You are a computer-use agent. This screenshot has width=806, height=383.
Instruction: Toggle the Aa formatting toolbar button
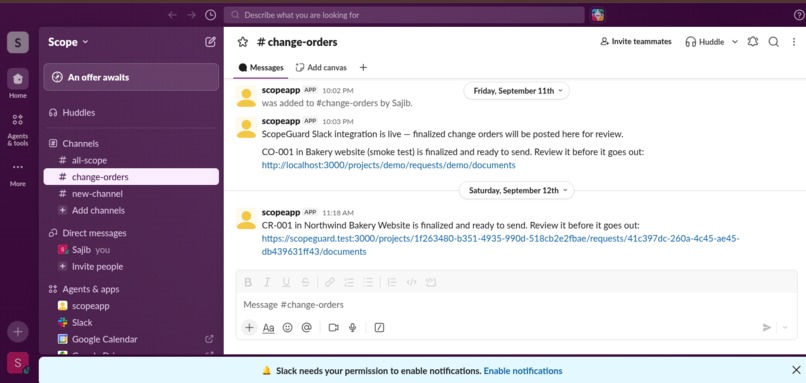pos(268,327)
